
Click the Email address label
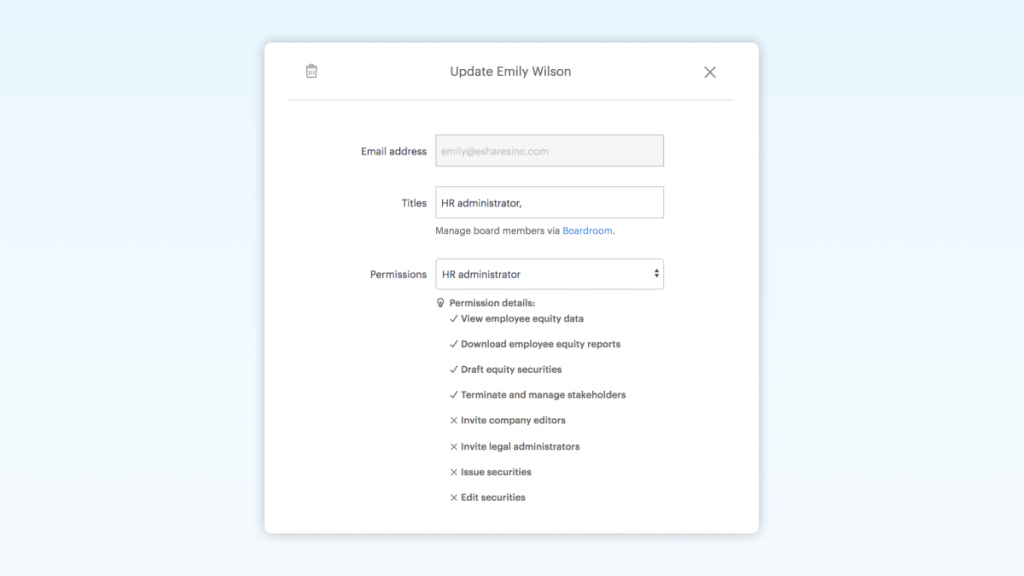tap(394, 152)
